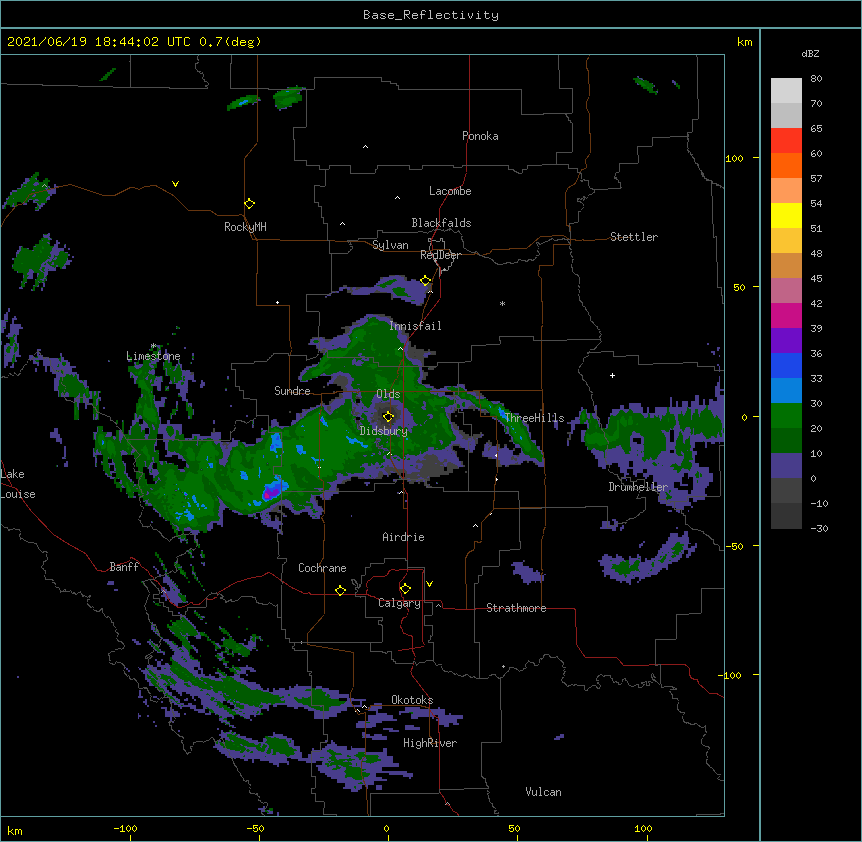Click the yellow diamond marker above the RockyMH label
Image resolution: width=862 pixels, height=842 pixels.
(249, 204)
